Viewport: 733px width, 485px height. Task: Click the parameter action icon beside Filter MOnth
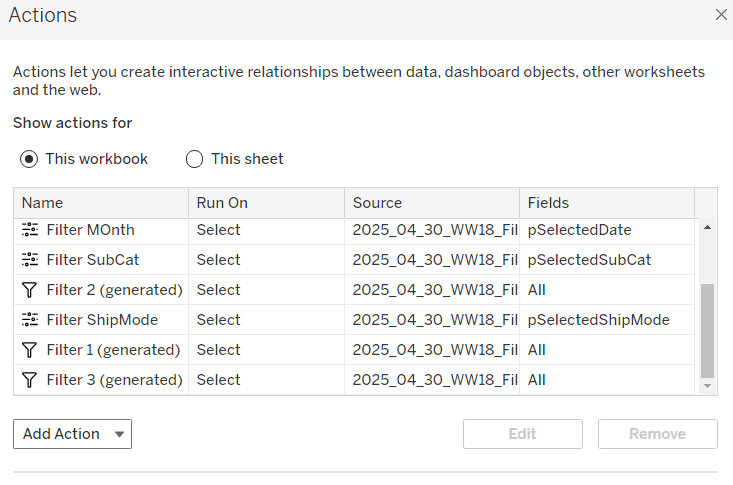tap(29, 230)
